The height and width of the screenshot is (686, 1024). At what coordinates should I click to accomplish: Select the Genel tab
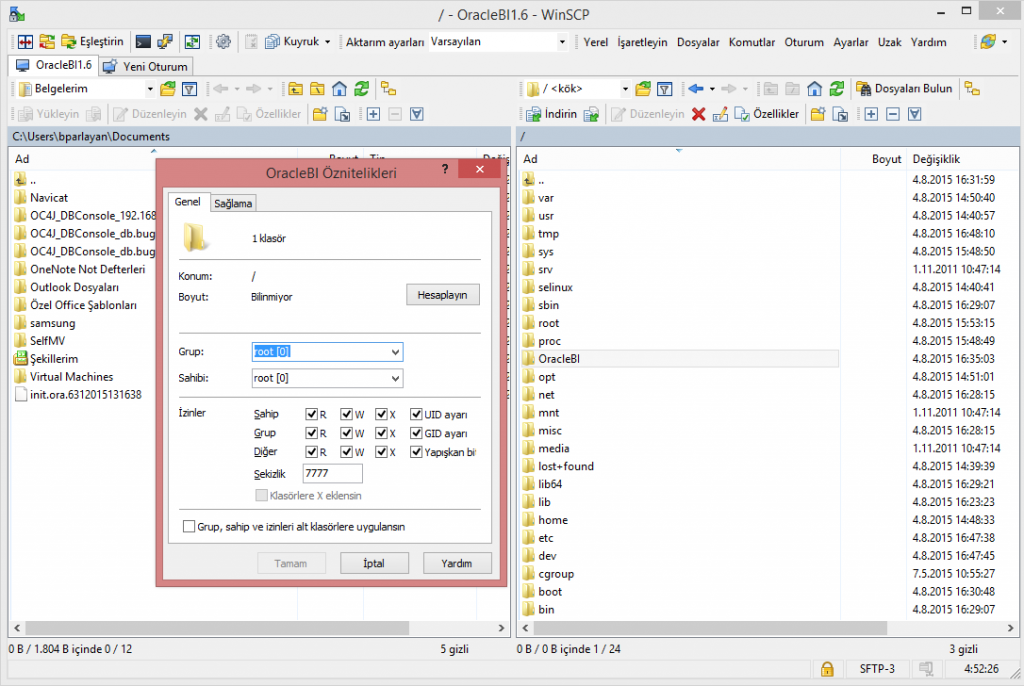click(187, 202)
